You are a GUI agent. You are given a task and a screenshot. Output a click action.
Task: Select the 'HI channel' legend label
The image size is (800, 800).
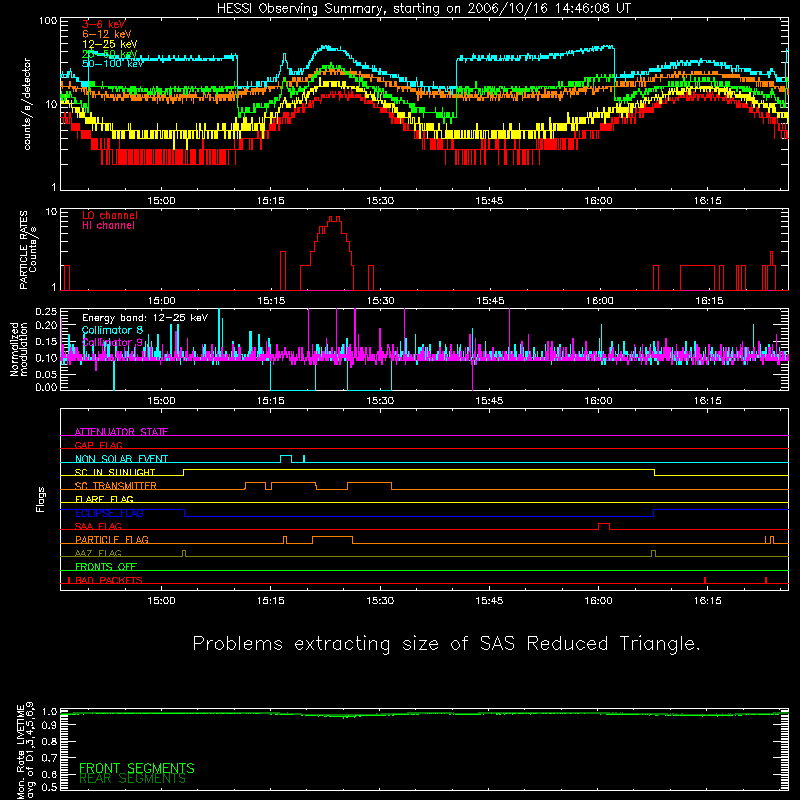(108, 226)
